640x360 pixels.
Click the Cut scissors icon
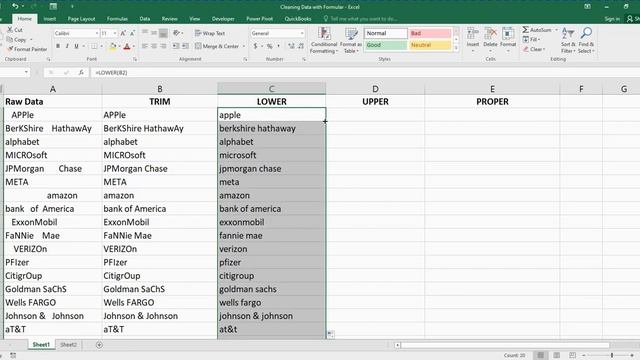(x=10, y=30)
